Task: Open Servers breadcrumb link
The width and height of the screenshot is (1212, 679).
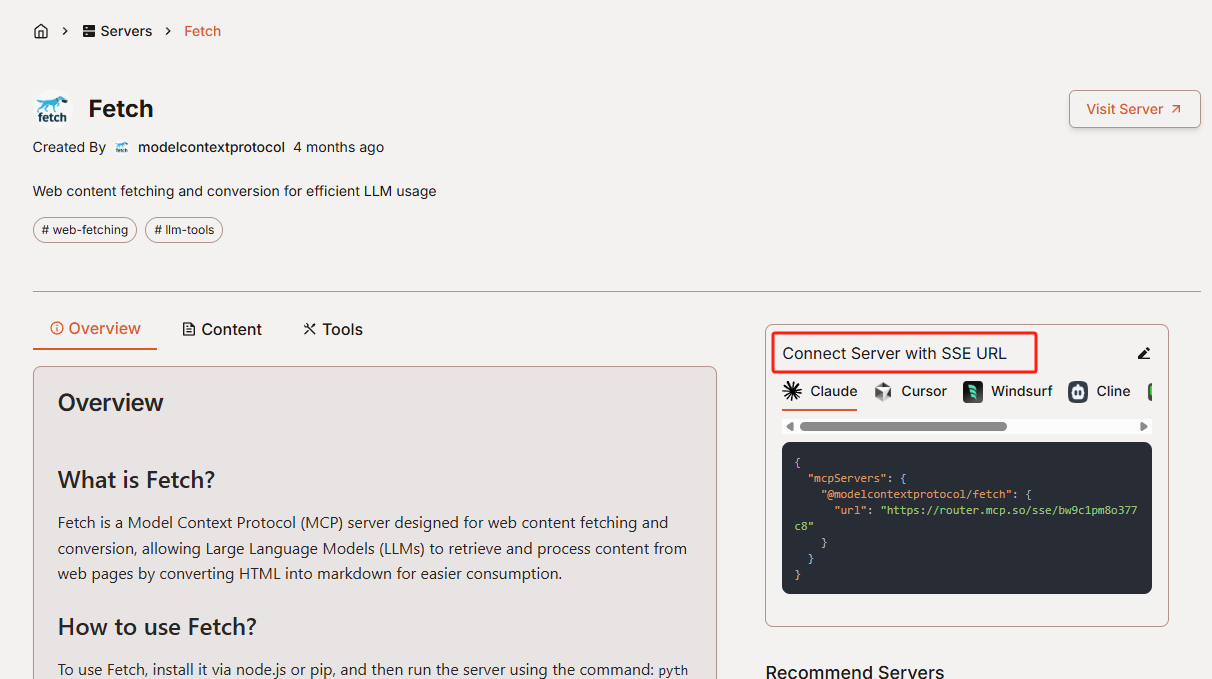Action: click(x=117, y=31)
